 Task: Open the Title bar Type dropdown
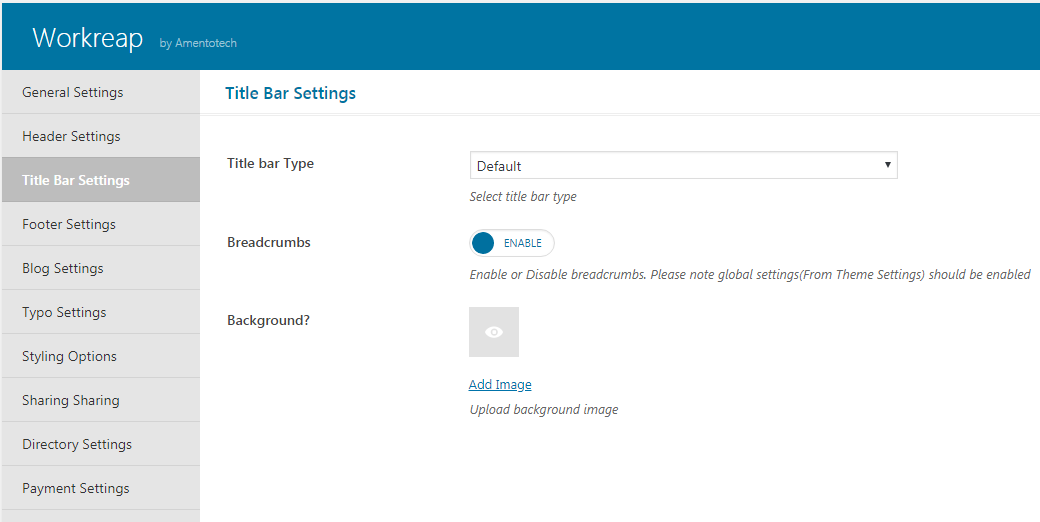click(683, 165)
